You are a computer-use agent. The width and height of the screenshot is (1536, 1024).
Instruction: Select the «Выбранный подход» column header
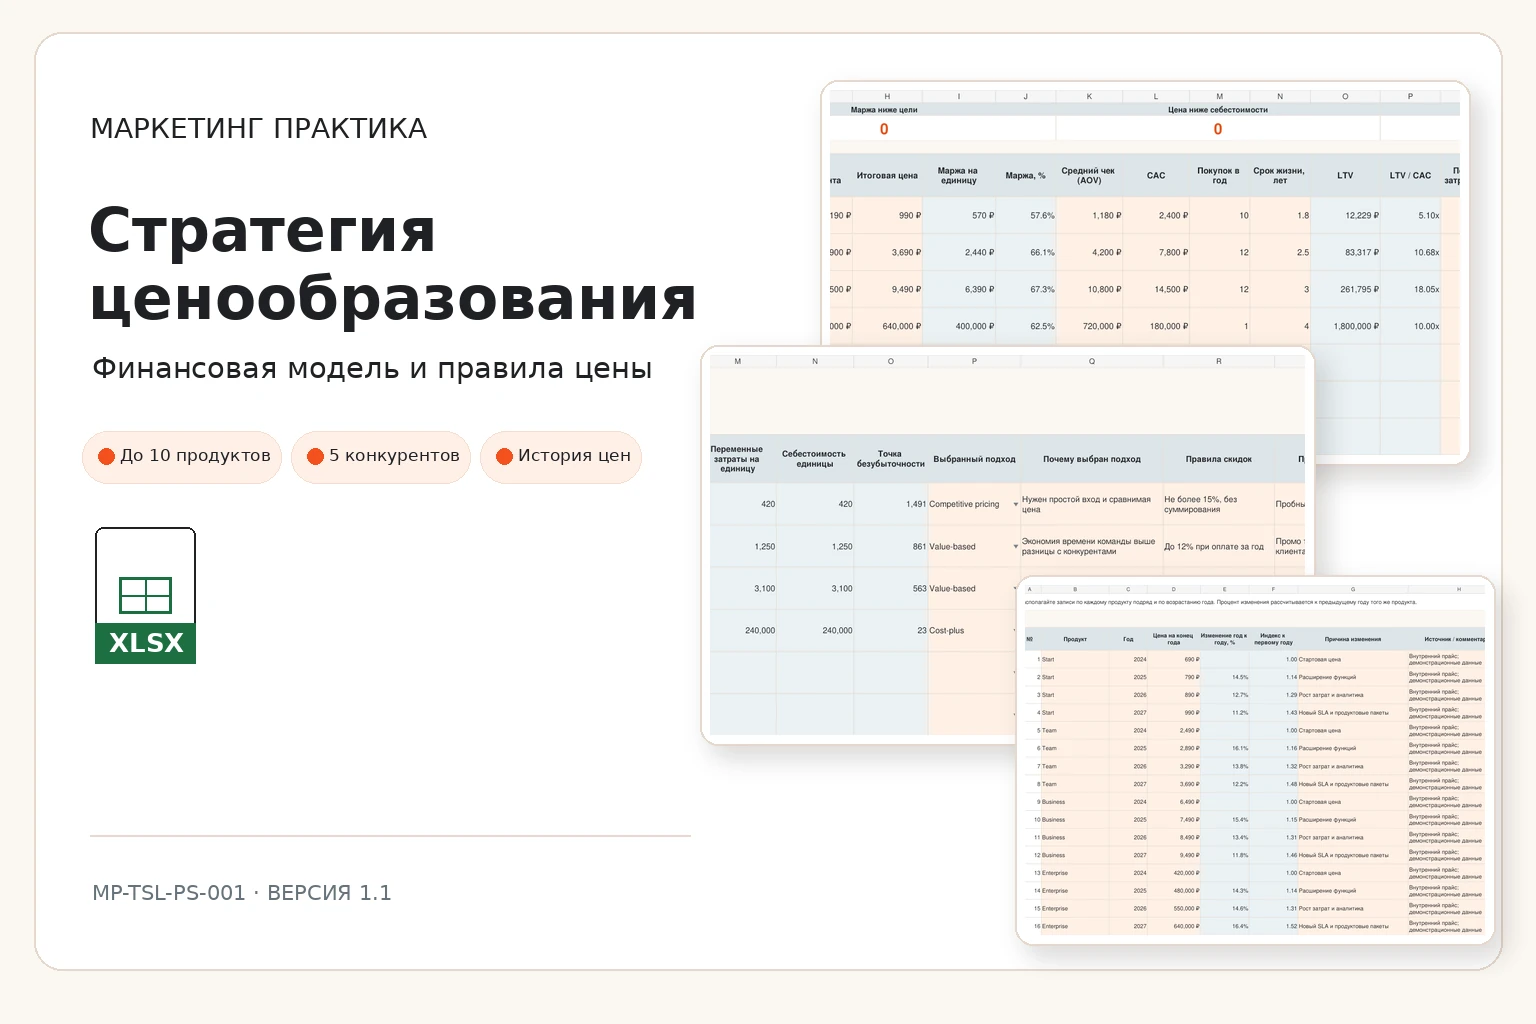click(974, 460)
